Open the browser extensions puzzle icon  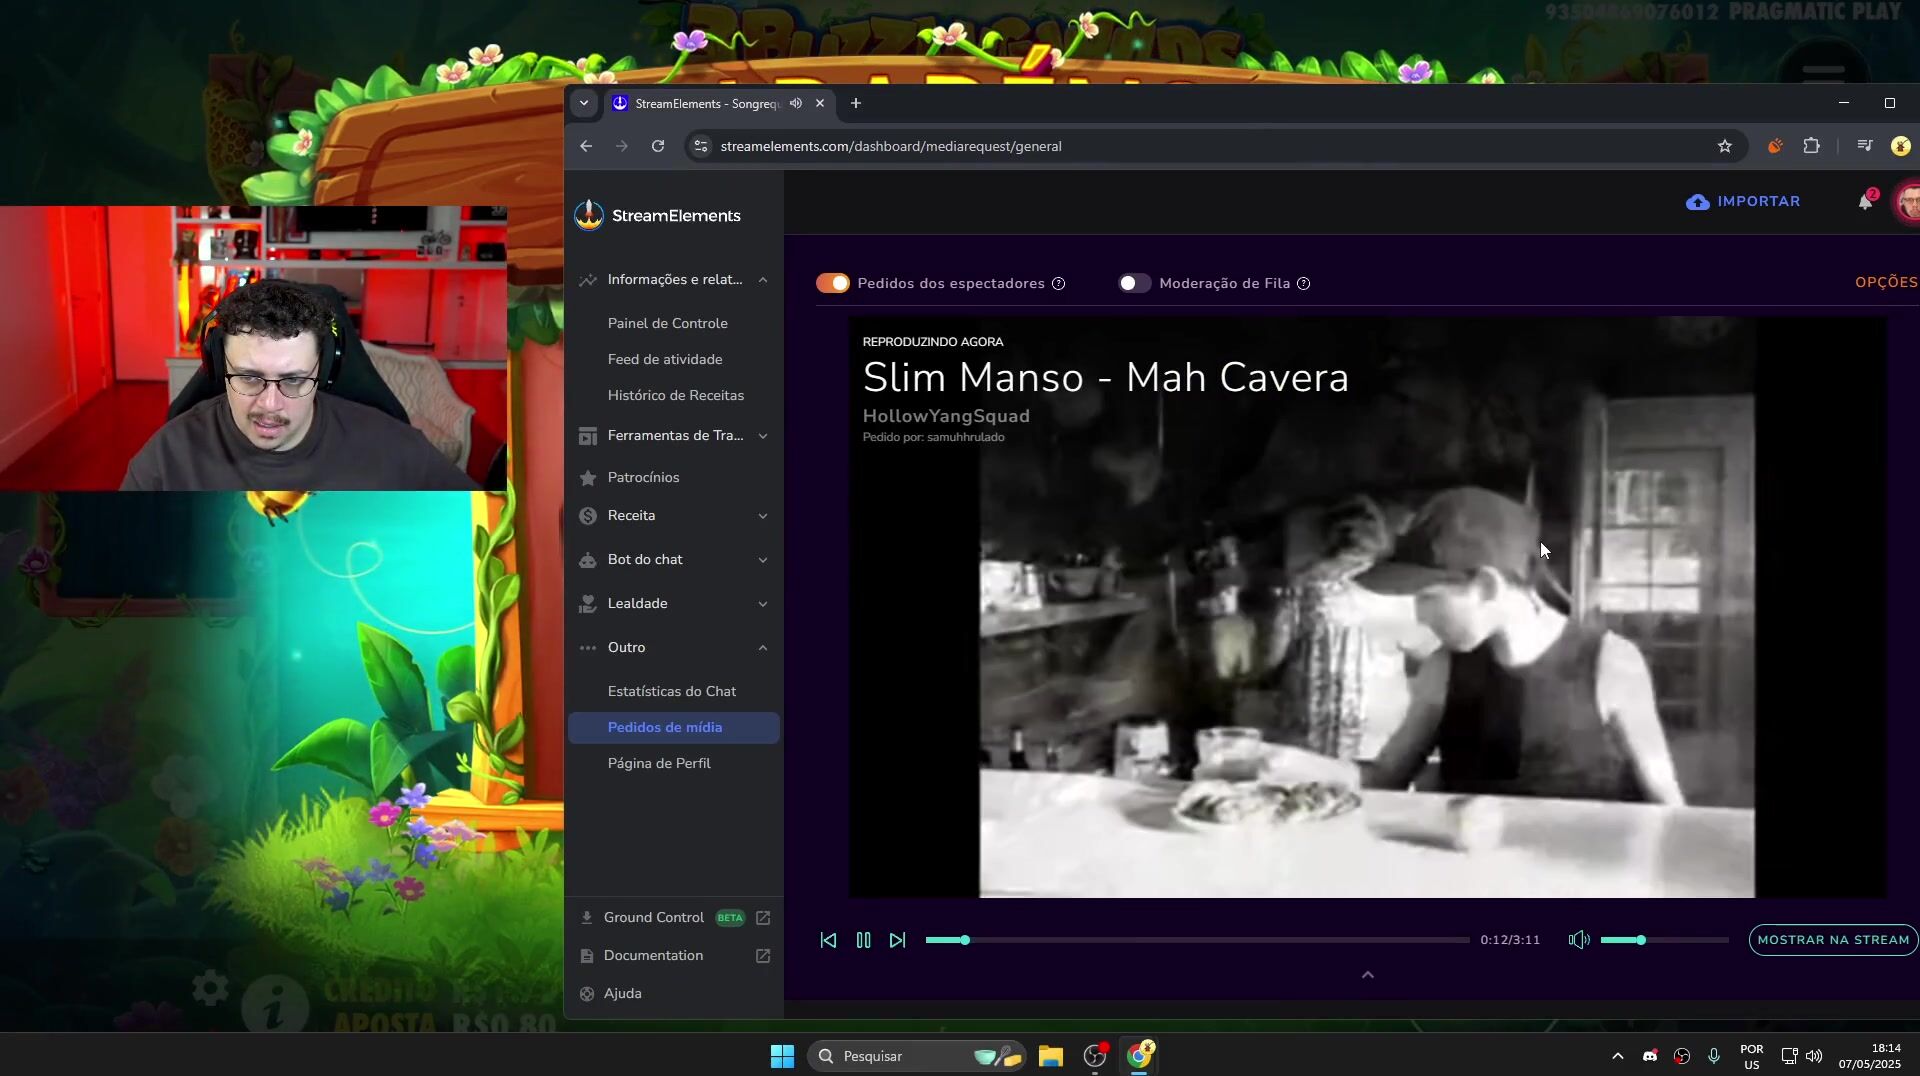tap(1812, 146)
